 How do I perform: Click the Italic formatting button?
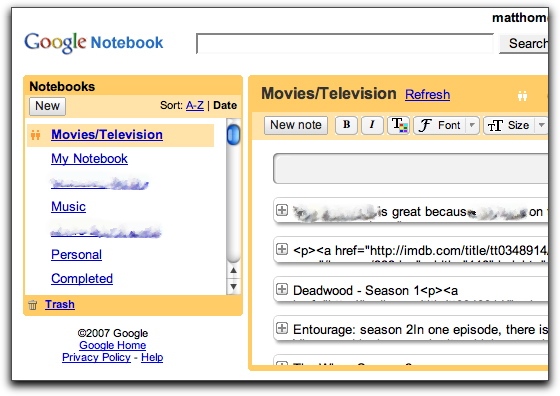[372, 125]
